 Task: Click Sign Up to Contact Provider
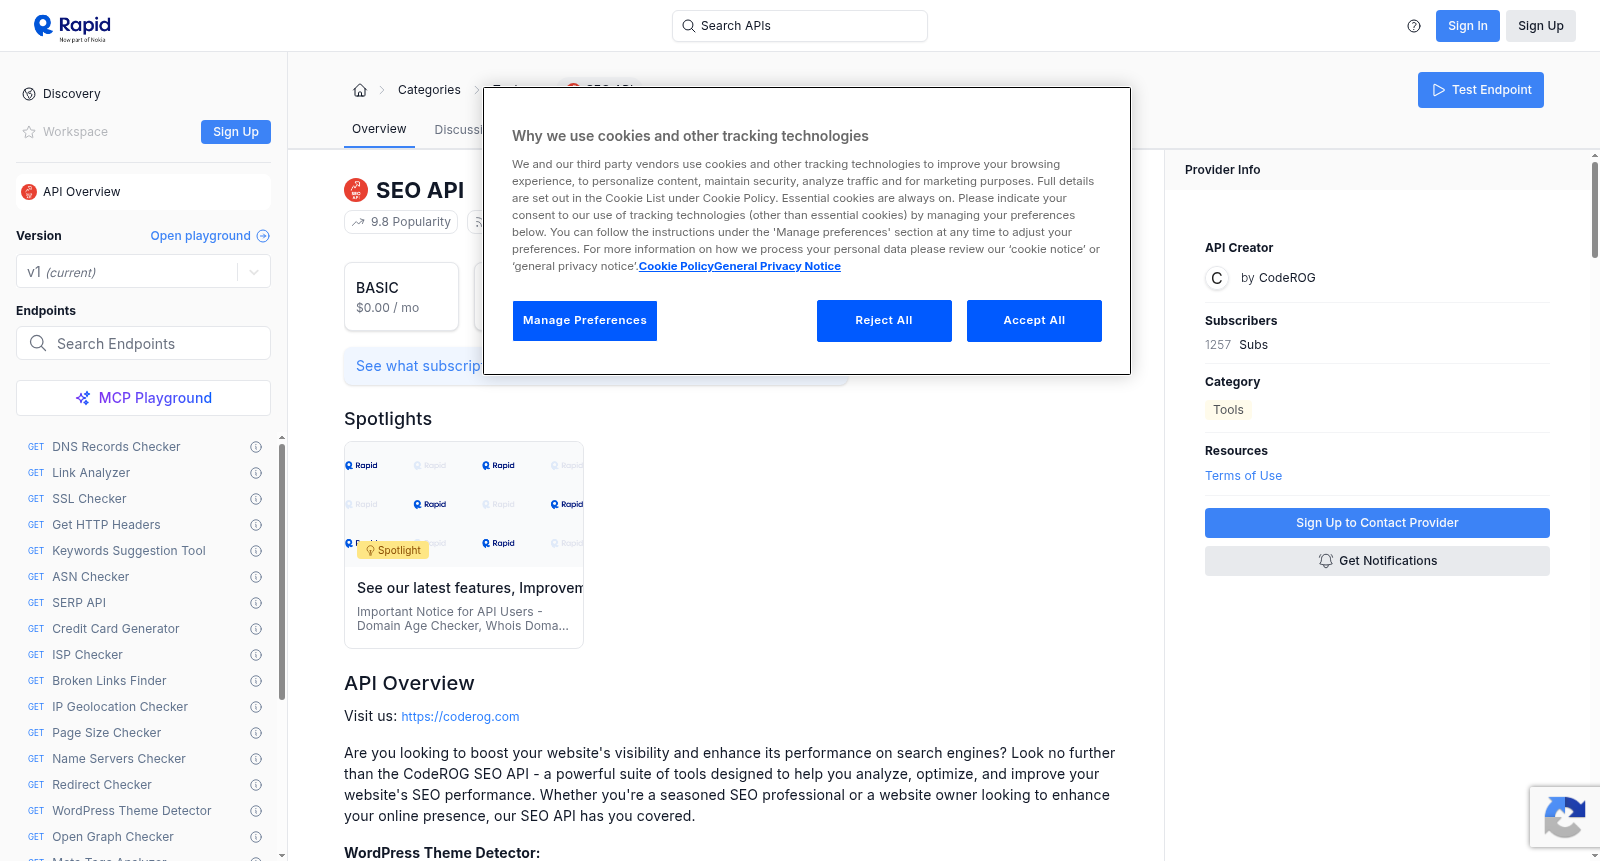click(1377, 523)
